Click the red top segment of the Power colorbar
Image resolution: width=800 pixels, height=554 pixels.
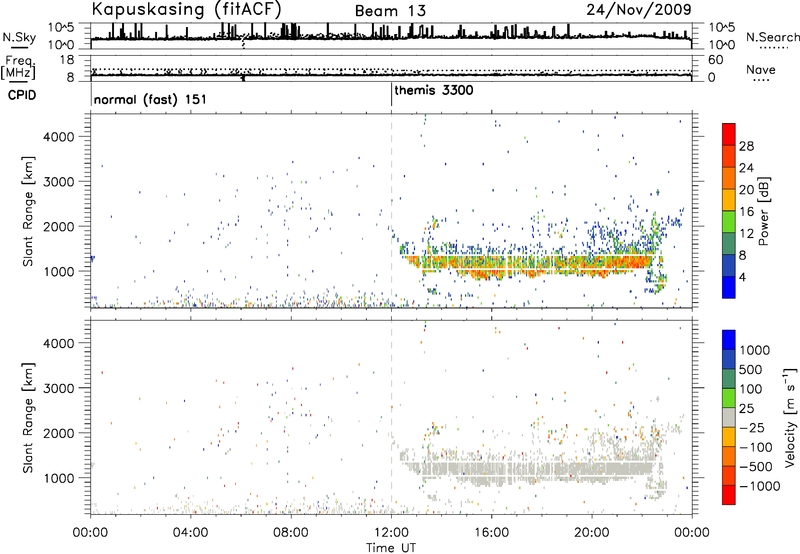[729, 134]
